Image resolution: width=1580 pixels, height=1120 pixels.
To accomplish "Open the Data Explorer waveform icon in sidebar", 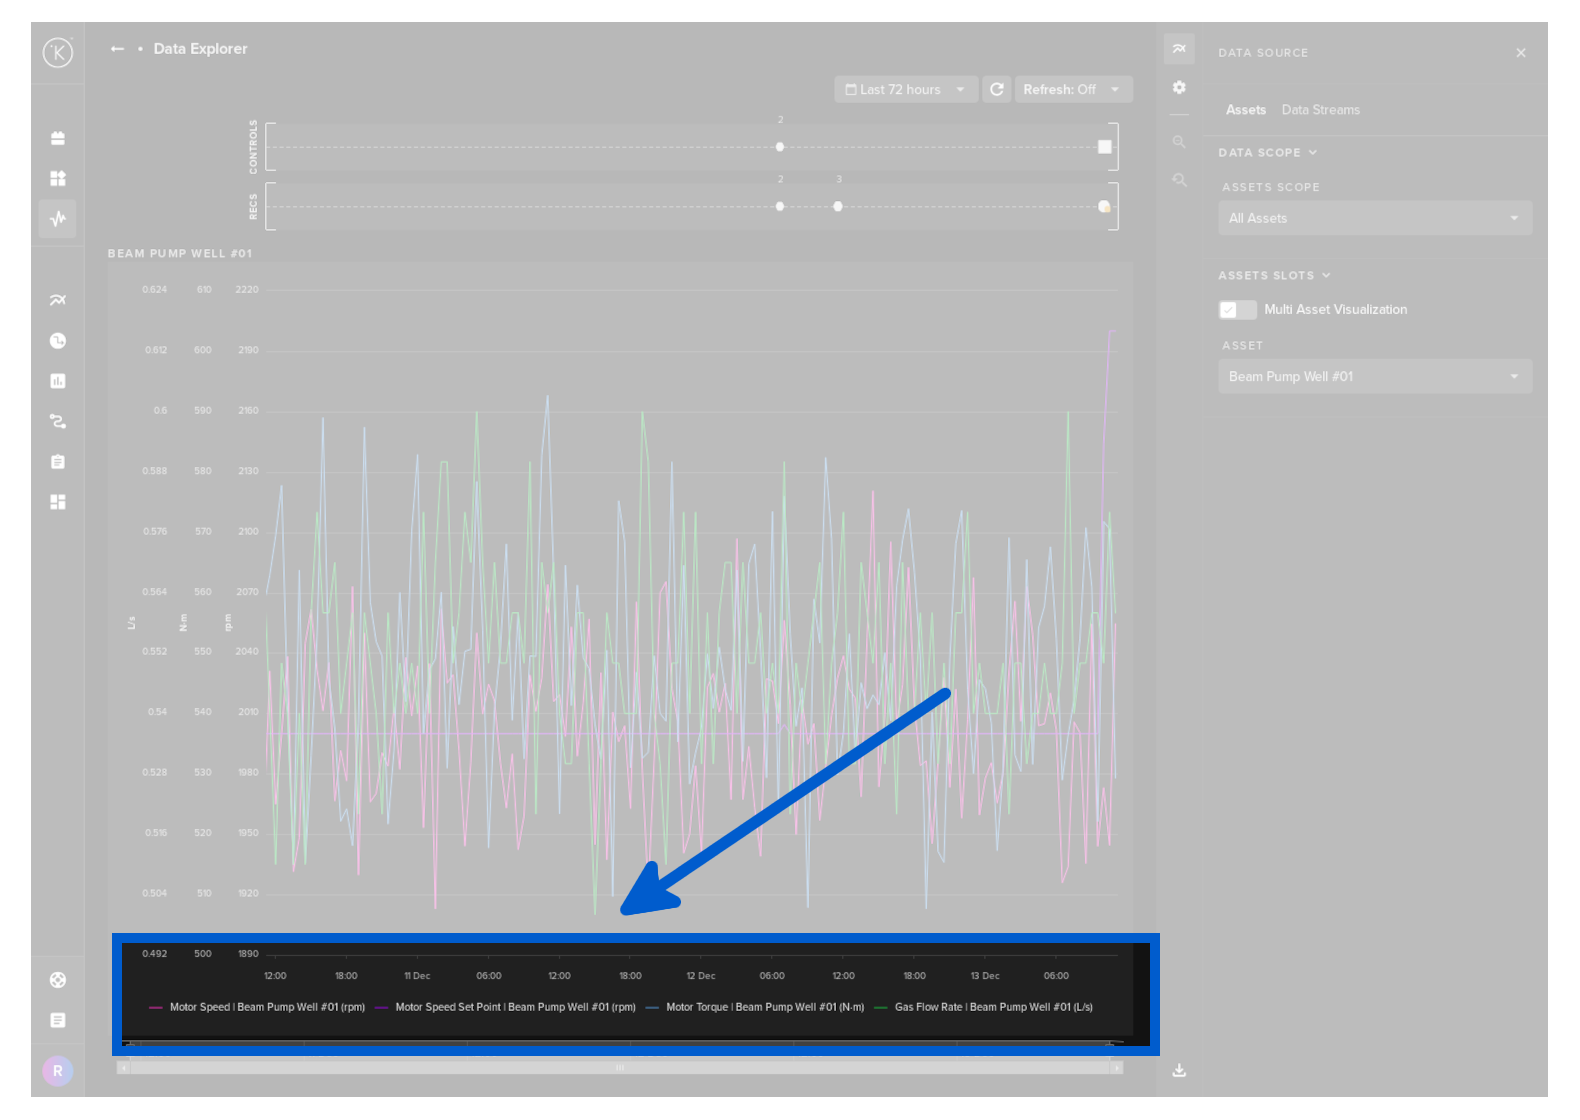I will point(58,218).
